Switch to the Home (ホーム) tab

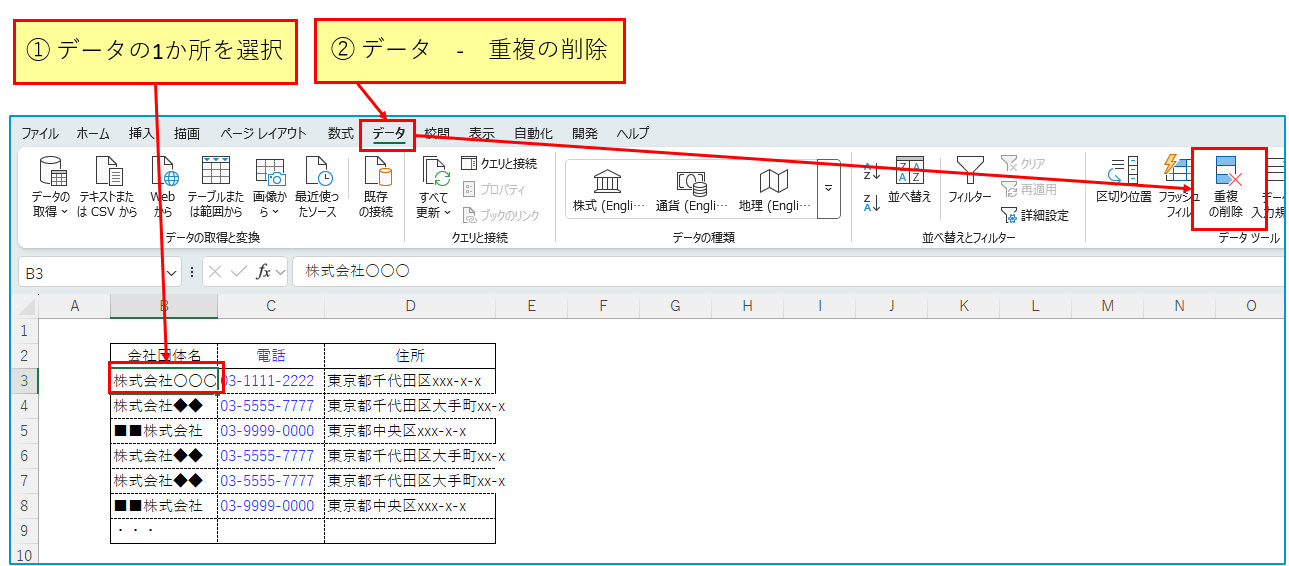pyautogui.click(x=93, y=133)
